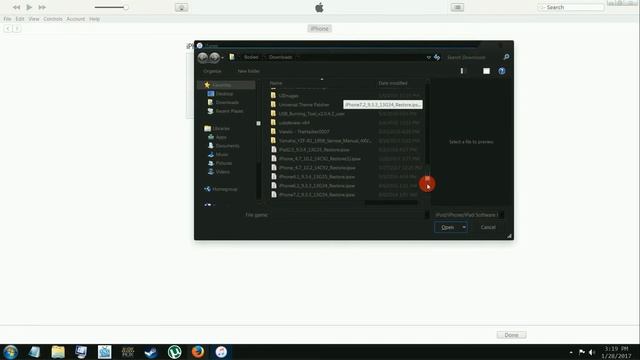Open the Help menu in iTunes
The width and height of the screenshot is (640, 360).
(x=94, y=19)
